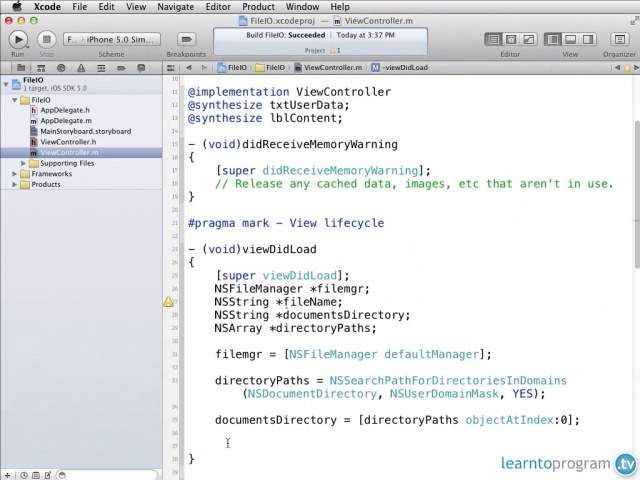Viewport: 640px width, 480px height.
Task: Open the Help menu
Action: pos(340,7)
